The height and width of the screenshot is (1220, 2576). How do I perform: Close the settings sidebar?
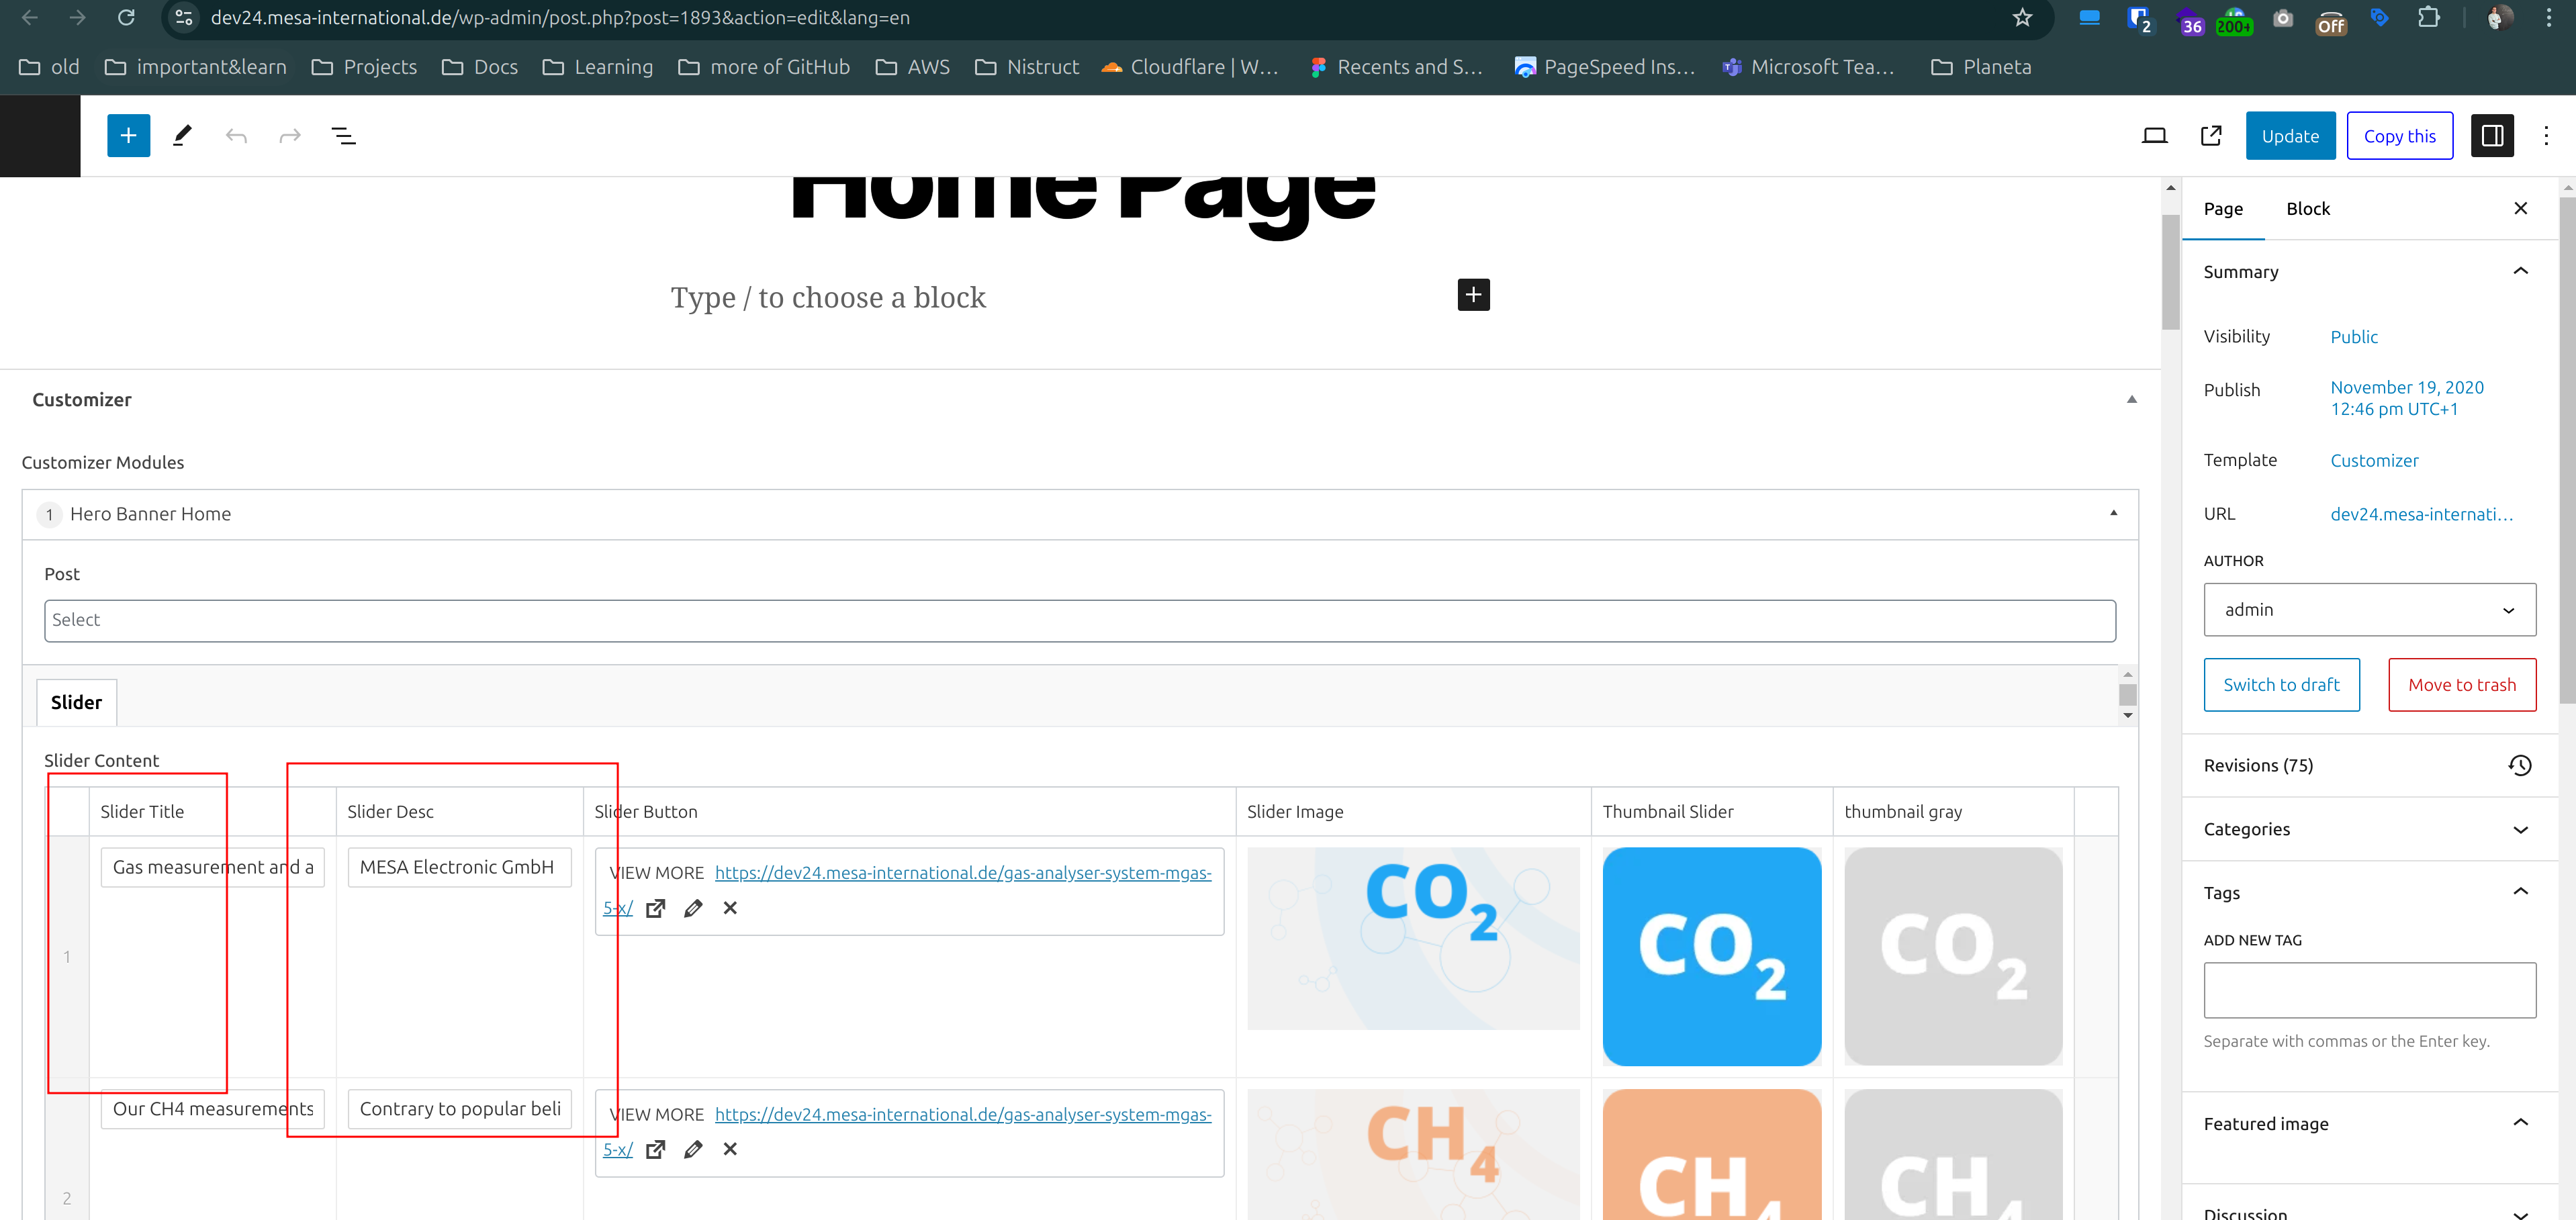click(x=2520, y=208)
